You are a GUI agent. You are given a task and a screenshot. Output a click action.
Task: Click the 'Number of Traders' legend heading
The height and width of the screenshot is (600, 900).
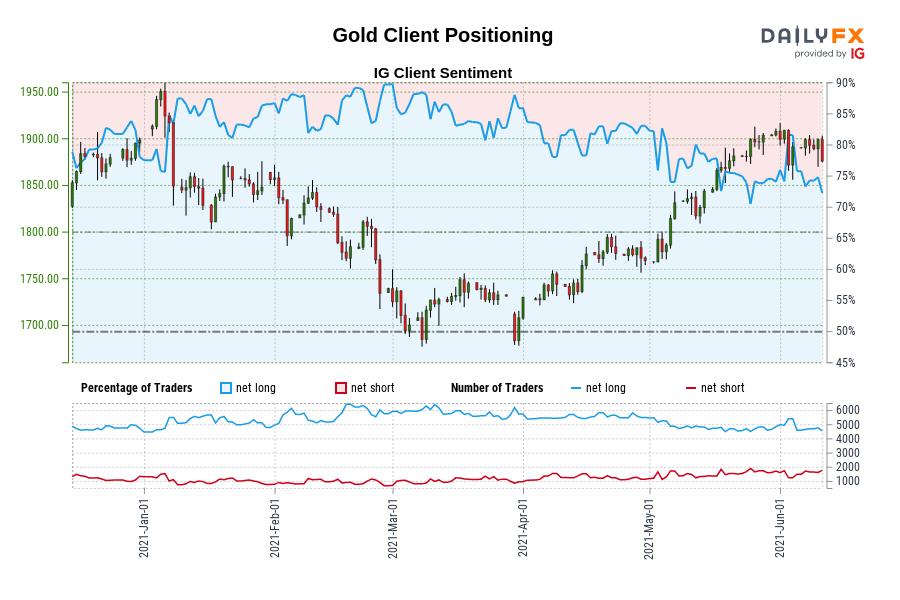[497, 388]
